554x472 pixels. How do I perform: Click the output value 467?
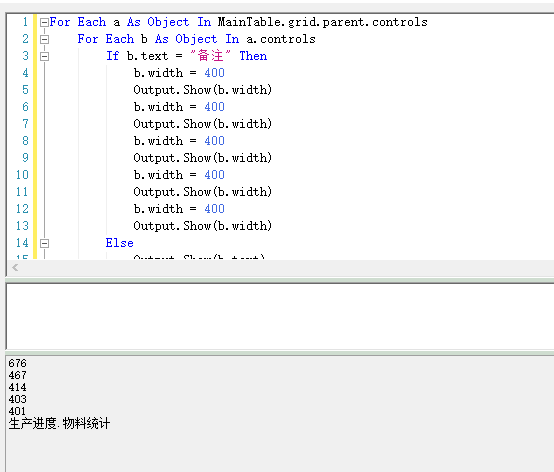[17, 375]
